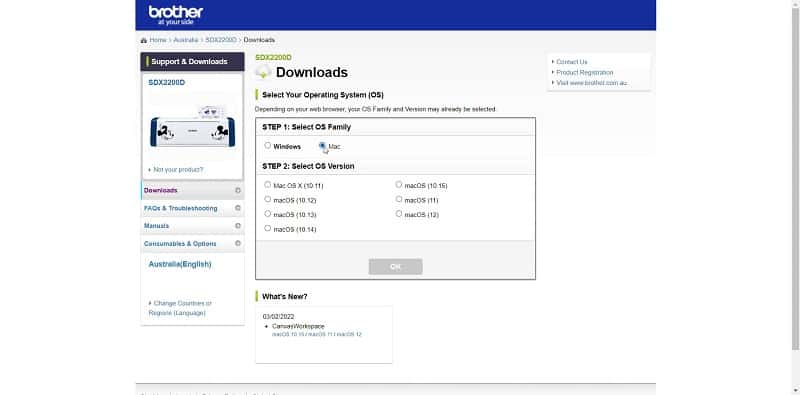Click the SDX2200D product name in sidebar
The width and height of the screenshot is (800, 395).
tap(167, 82)
